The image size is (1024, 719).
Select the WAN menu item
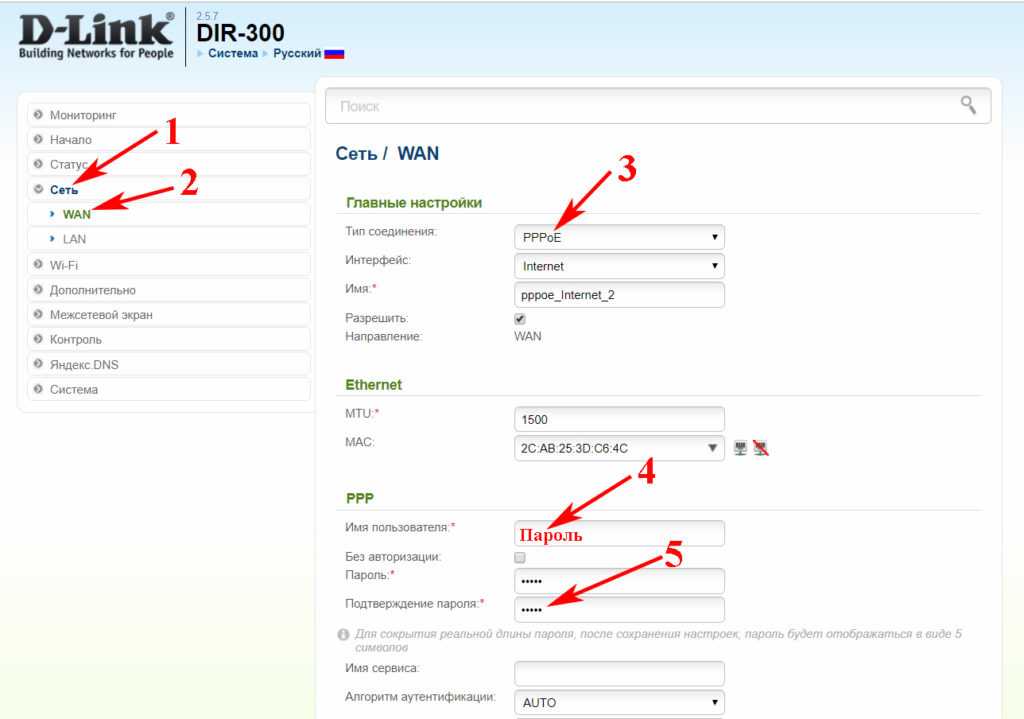[x=76, y=214]
